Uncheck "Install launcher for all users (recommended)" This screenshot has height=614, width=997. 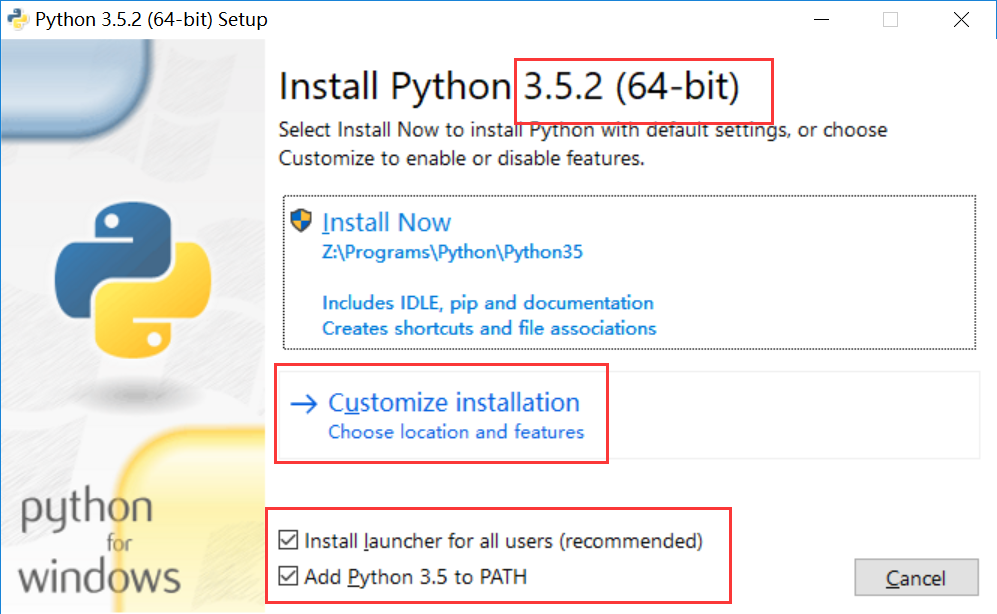click(289, 540)
